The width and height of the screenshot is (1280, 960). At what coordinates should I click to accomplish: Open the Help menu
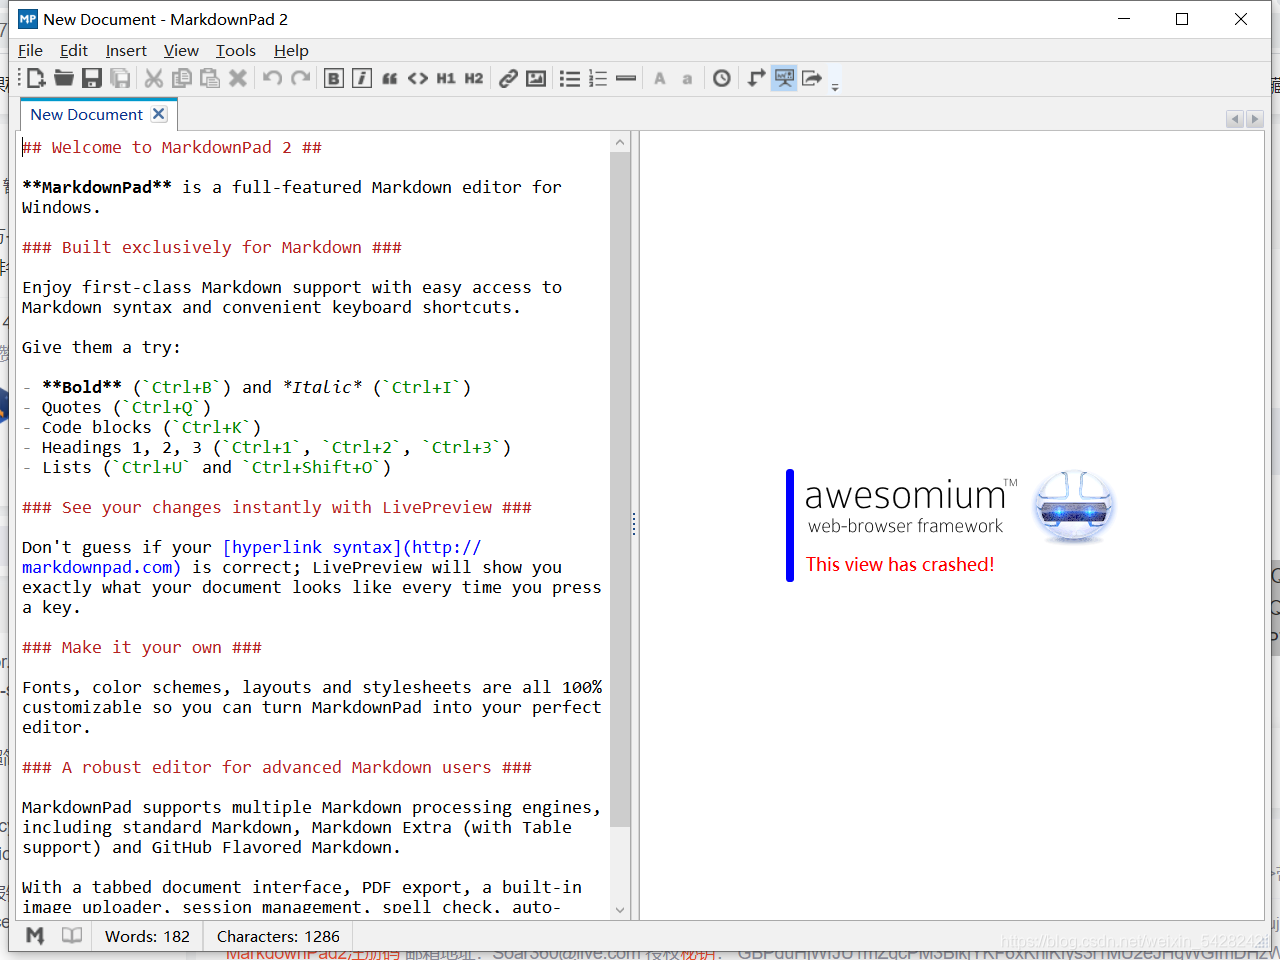291,50
